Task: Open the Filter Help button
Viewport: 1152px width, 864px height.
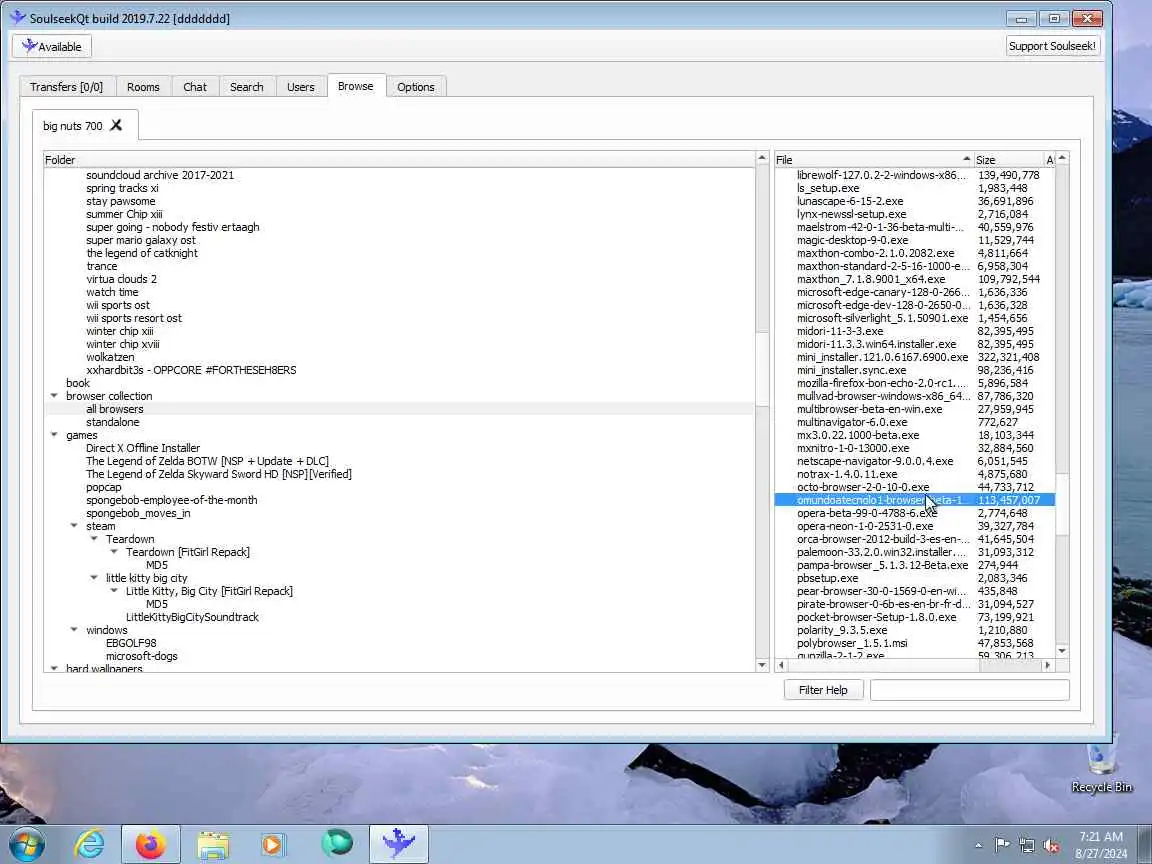Action: [x=823, y=690]
